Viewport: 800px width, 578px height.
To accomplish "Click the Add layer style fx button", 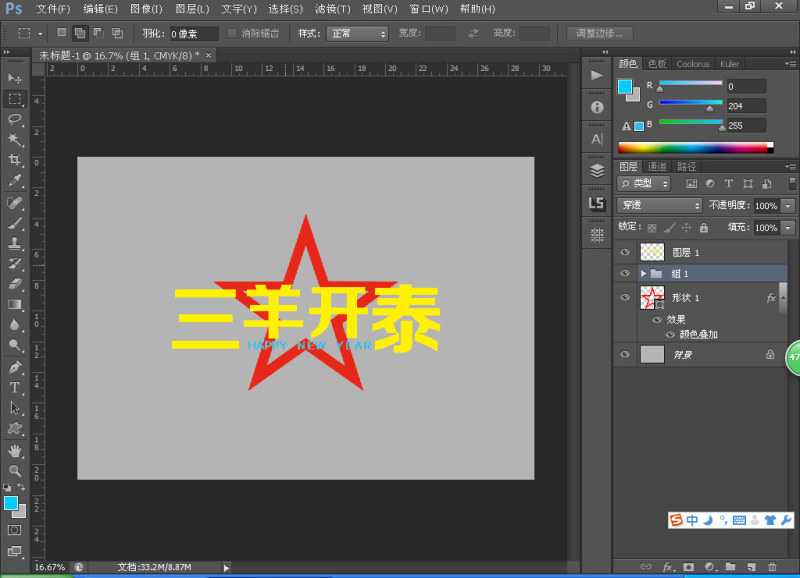I will 667,567.
